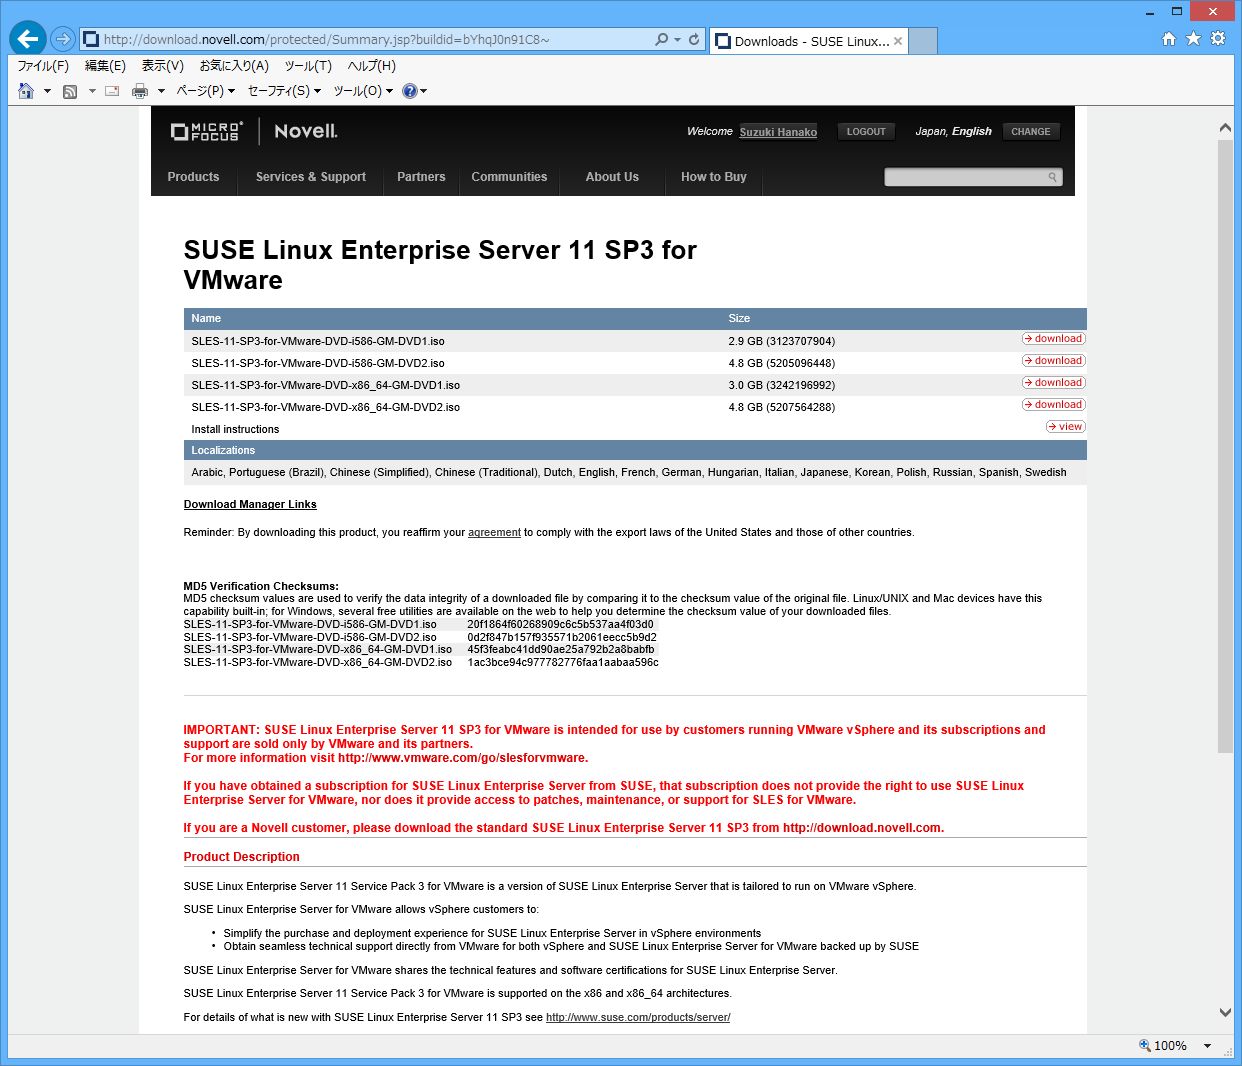The width and height of the screenshot is (1242, 1066).
Task: Go back using the browser back arrow
Action: coord(27,39)
